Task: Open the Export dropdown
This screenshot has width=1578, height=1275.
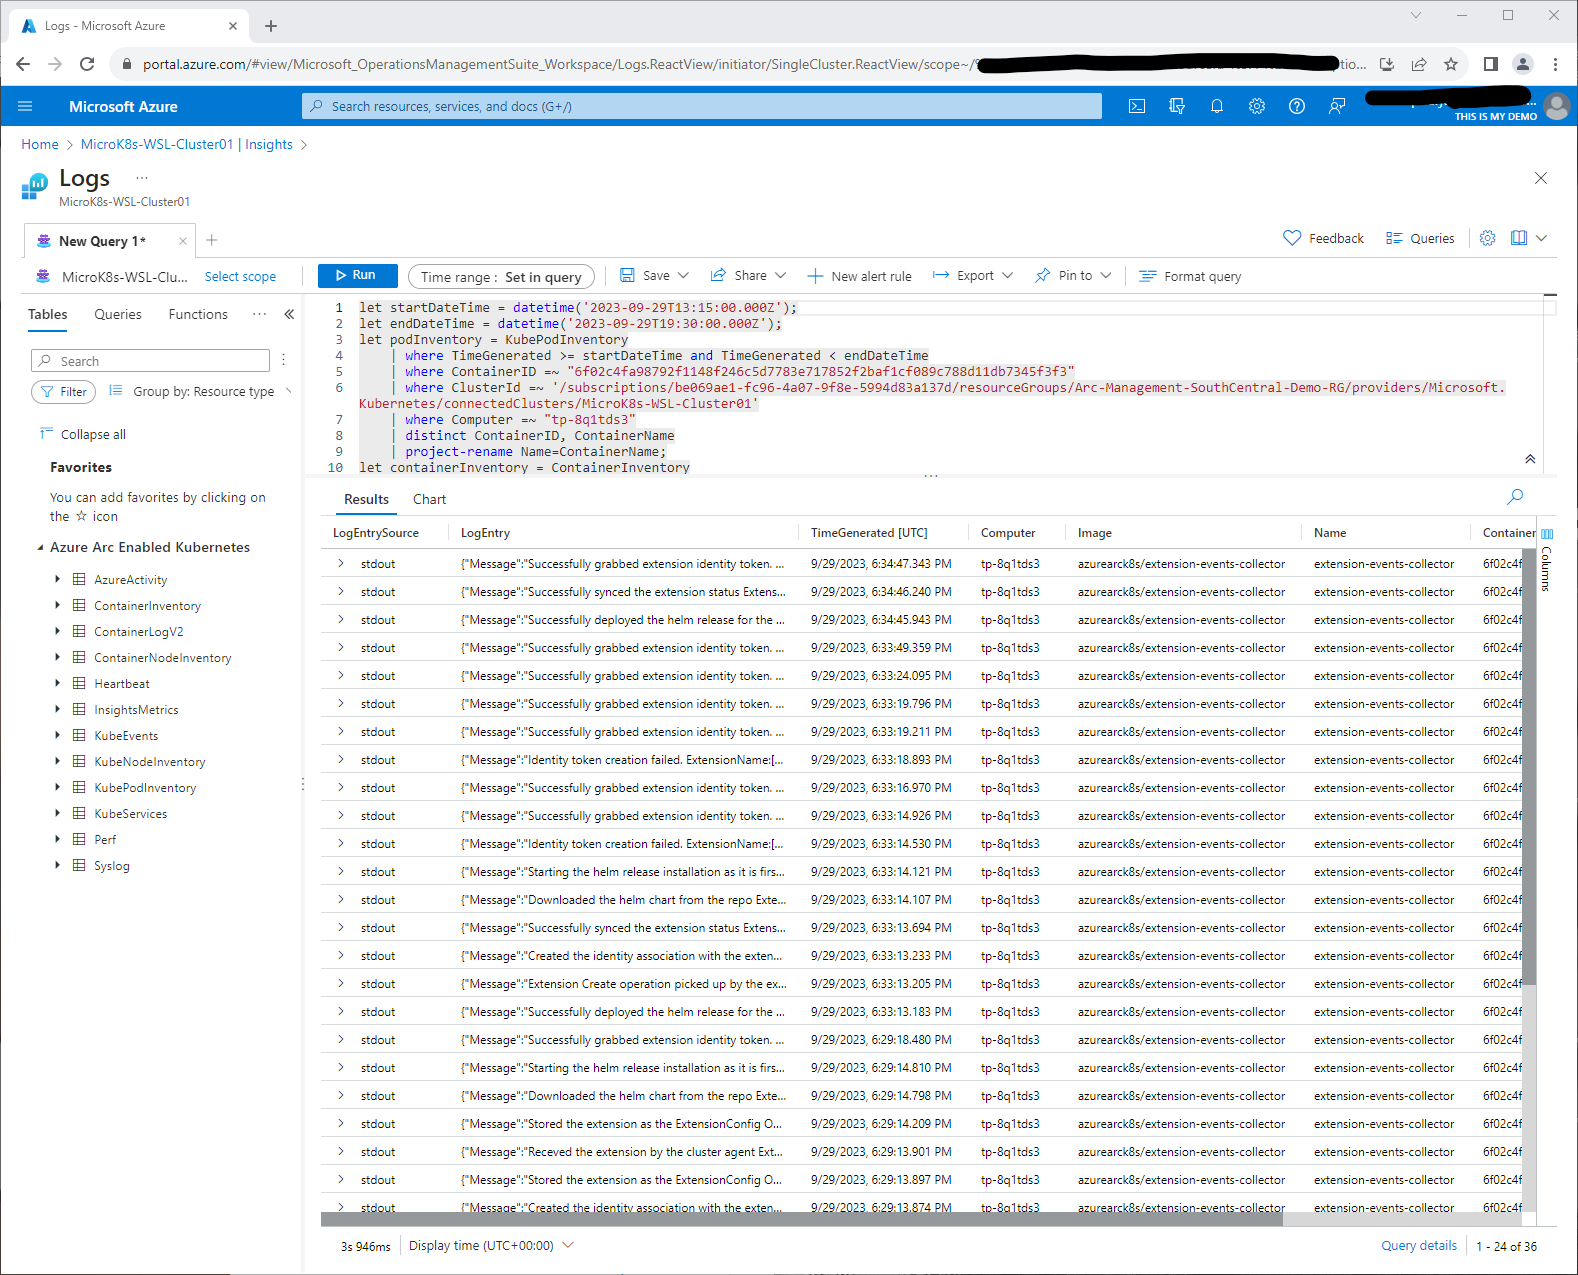Action: pyautogui.click(x=973, y=276)
